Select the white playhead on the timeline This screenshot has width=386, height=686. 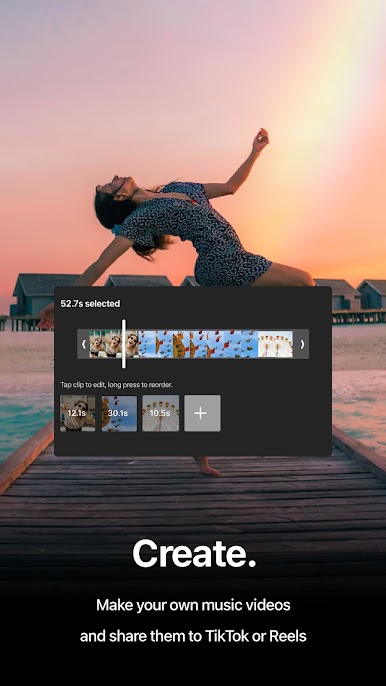[x=124, y=343]
